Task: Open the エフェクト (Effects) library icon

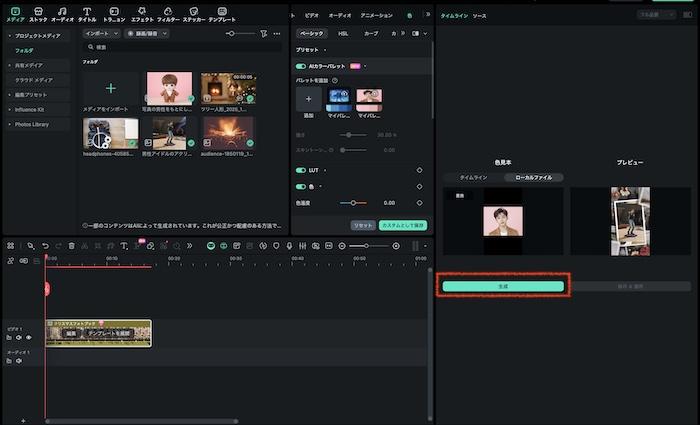Action: point(142,14)
